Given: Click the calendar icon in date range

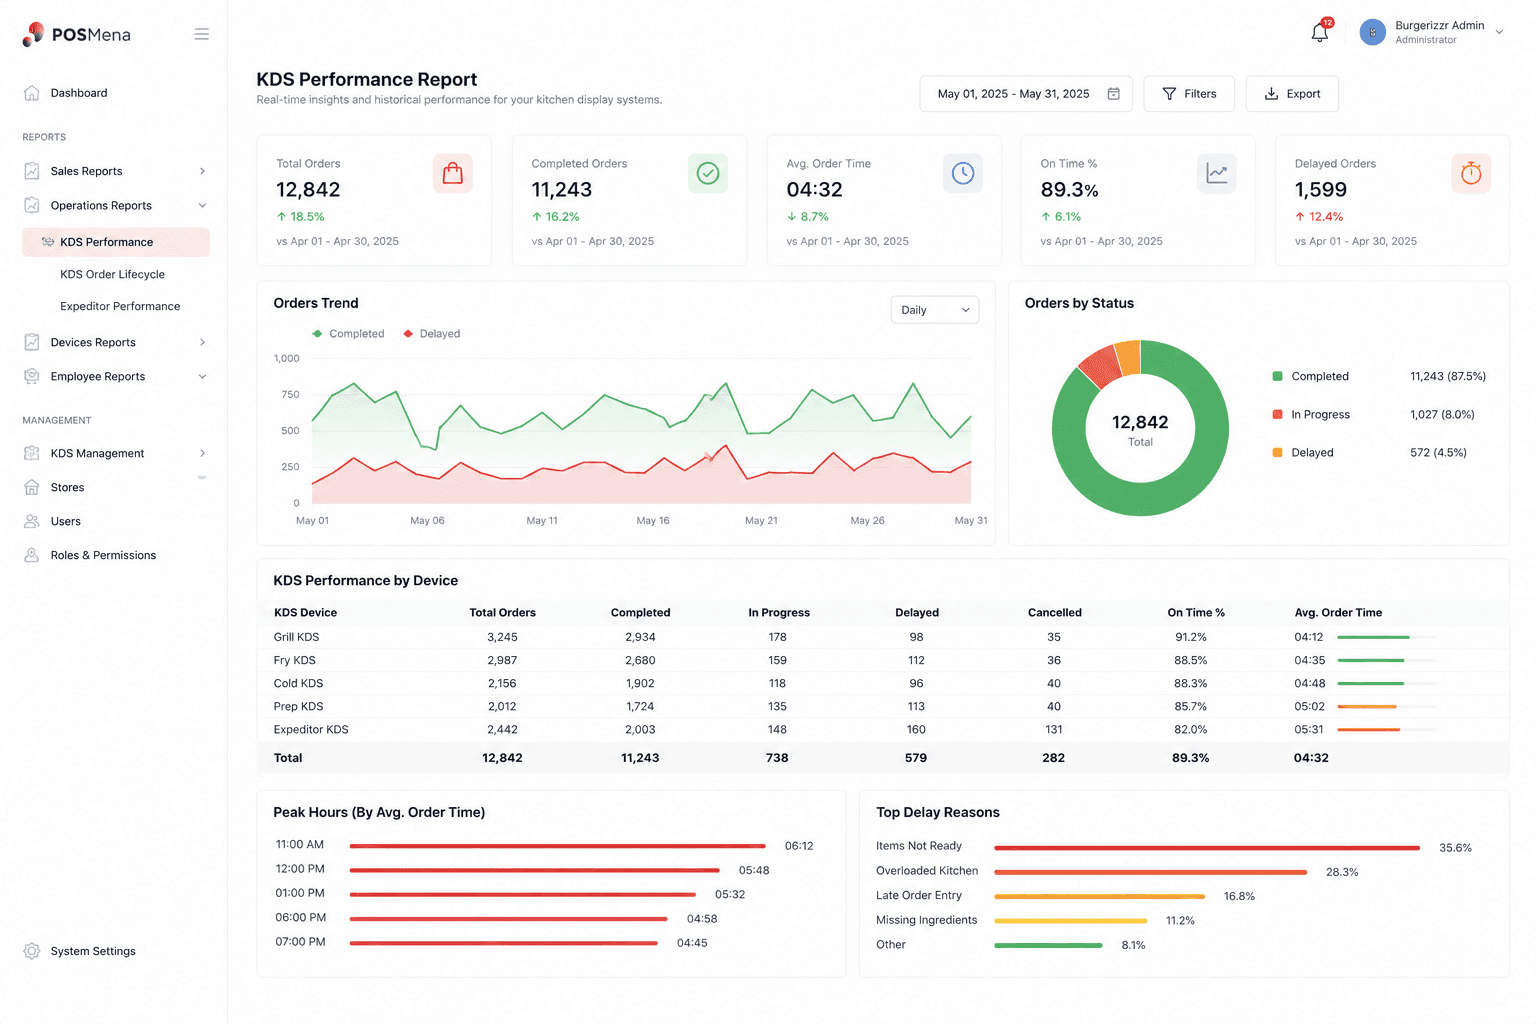Looking at the screenshot, I should point(1113,94).
